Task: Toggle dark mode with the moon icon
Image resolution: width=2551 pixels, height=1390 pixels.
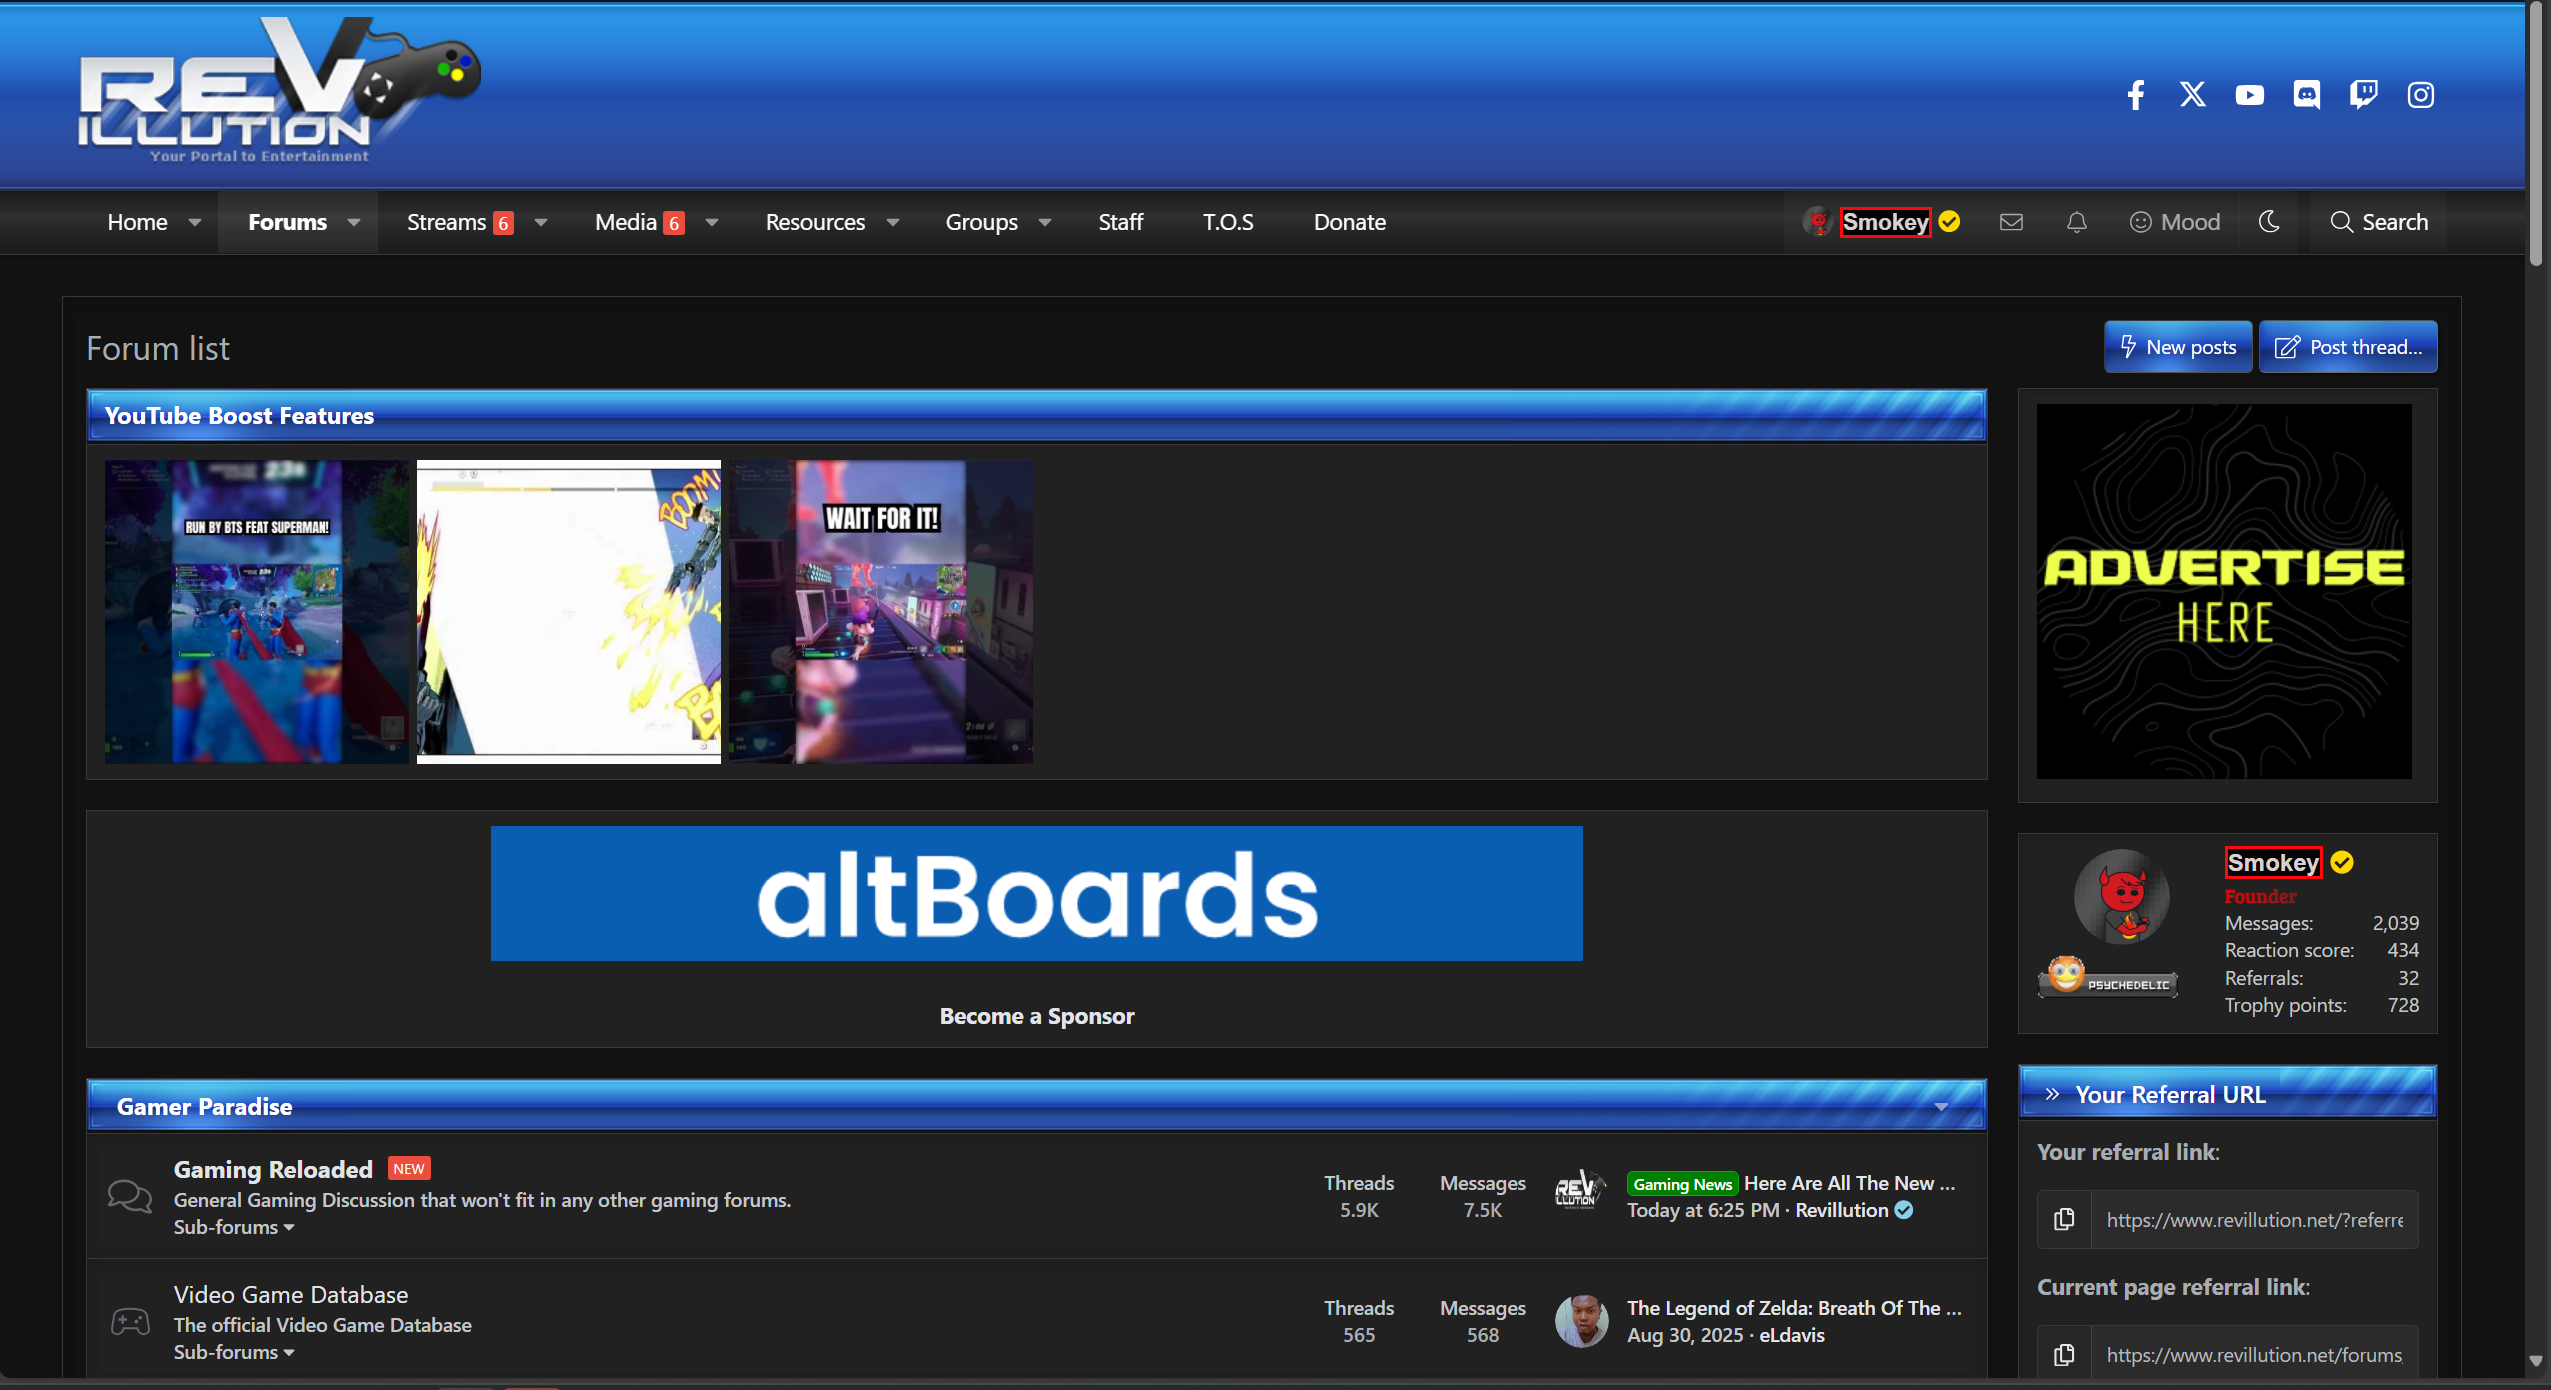Action: pyautogui.click(x=2269, y=222)
